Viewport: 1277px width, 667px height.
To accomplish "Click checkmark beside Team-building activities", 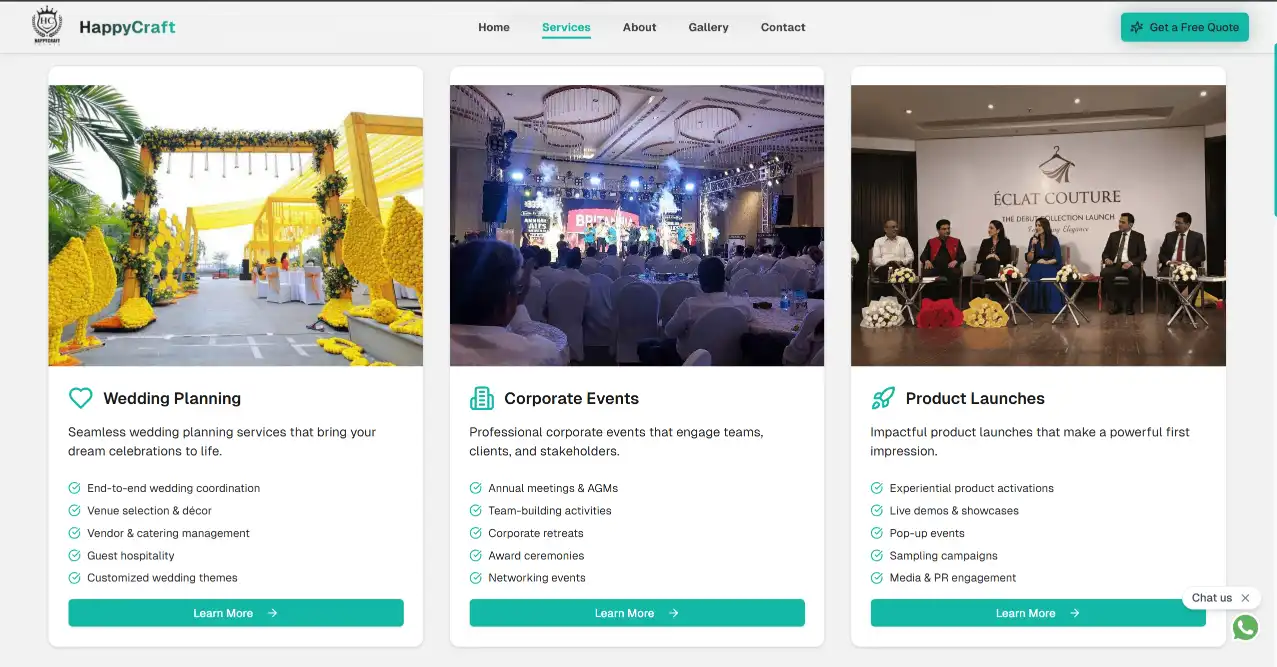I will (x=475, y=510).
